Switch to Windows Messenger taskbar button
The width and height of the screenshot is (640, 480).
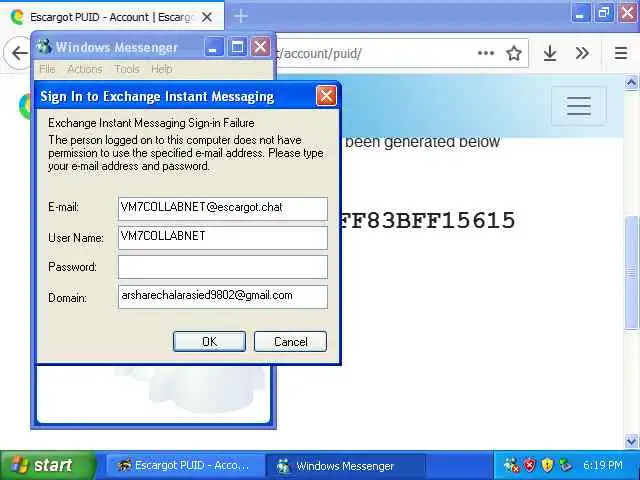(x=346, y=465)
